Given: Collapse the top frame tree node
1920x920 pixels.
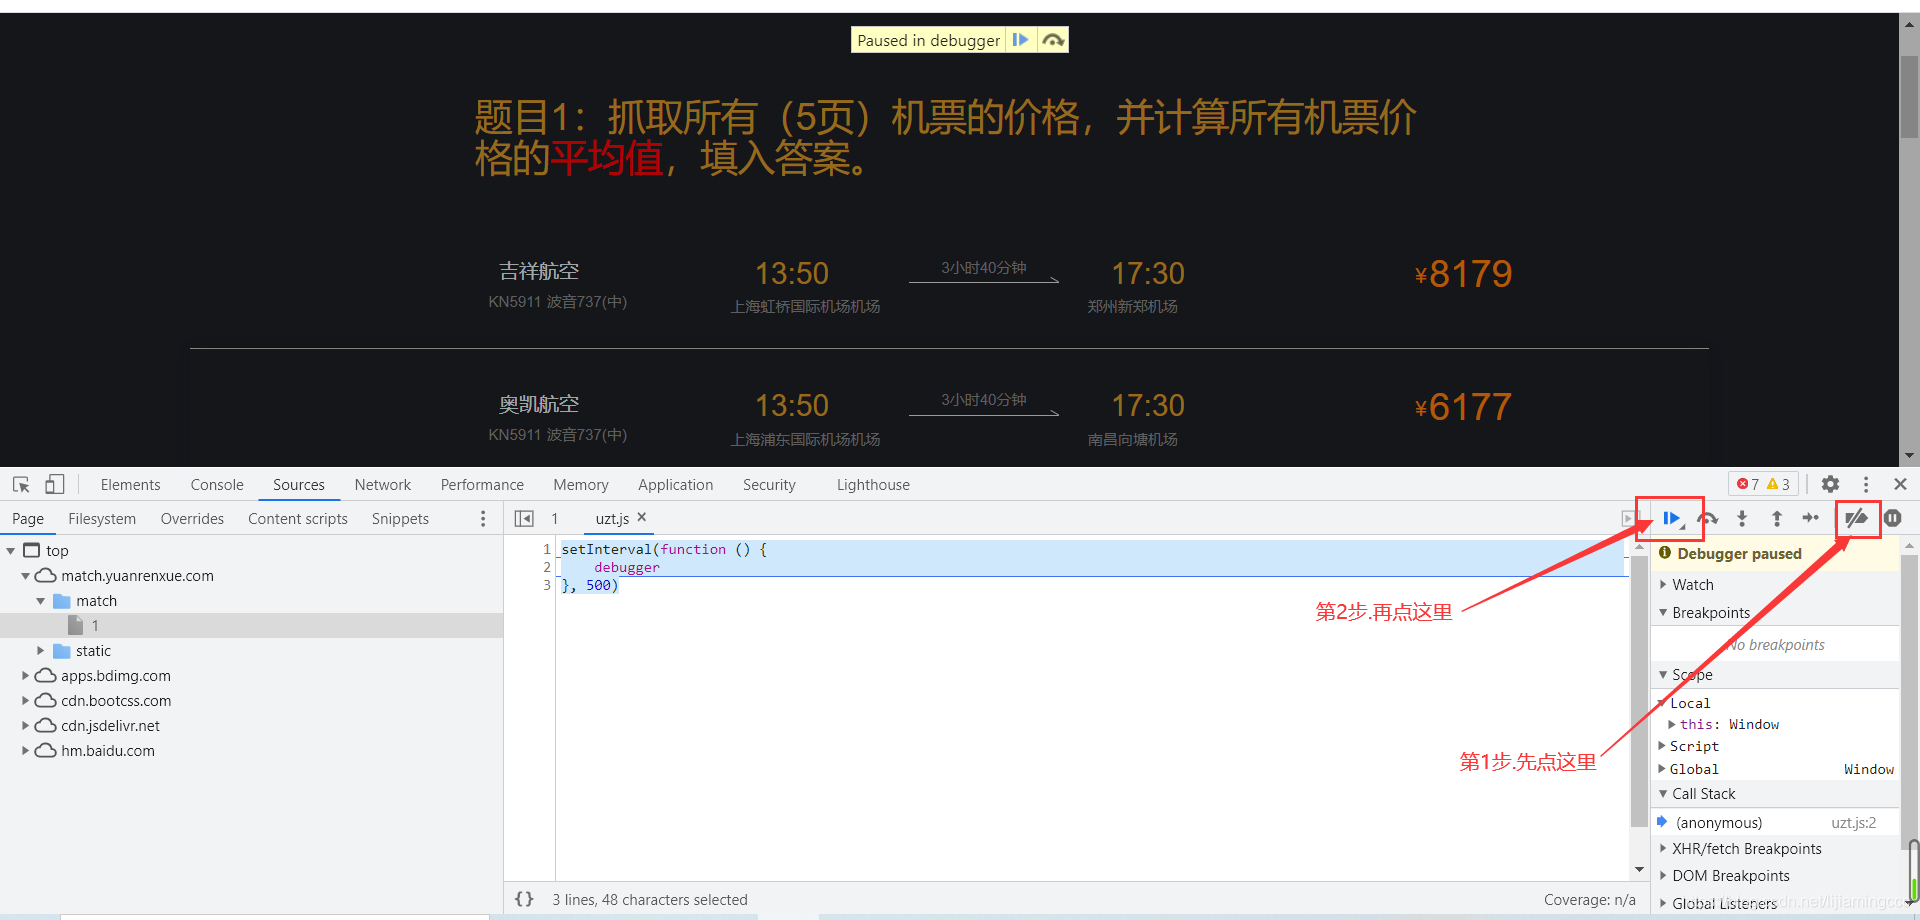Looking at the screenshot, I should tap(11, 551).
